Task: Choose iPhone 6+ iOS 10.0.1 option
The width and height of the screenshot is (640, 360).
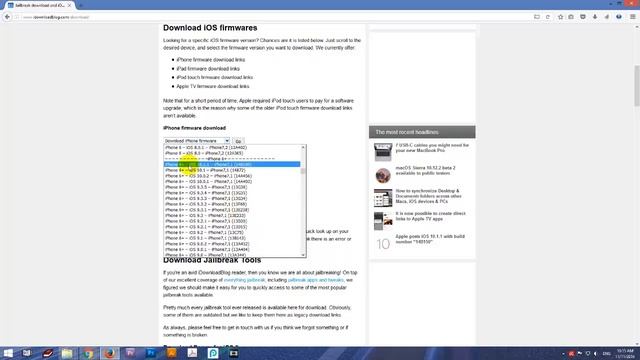Action: 232,181
